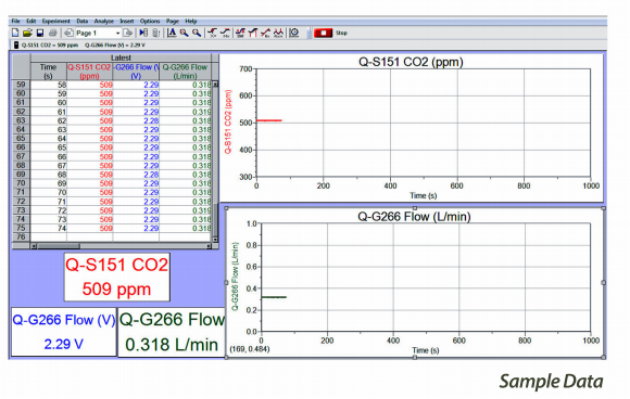Click the Q-S151 CO2 column header

click(89, 72)
